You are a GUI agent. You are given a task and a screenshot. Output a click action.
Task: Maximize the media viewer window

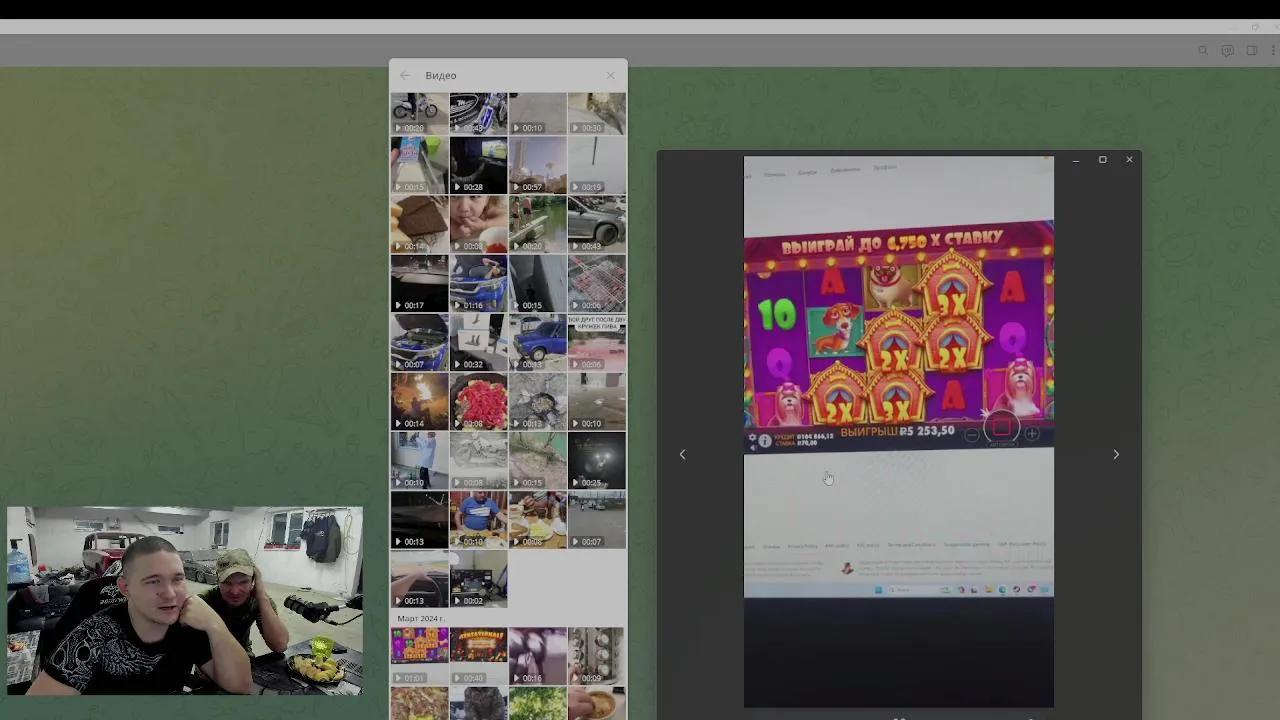(x=1103, y=160)
